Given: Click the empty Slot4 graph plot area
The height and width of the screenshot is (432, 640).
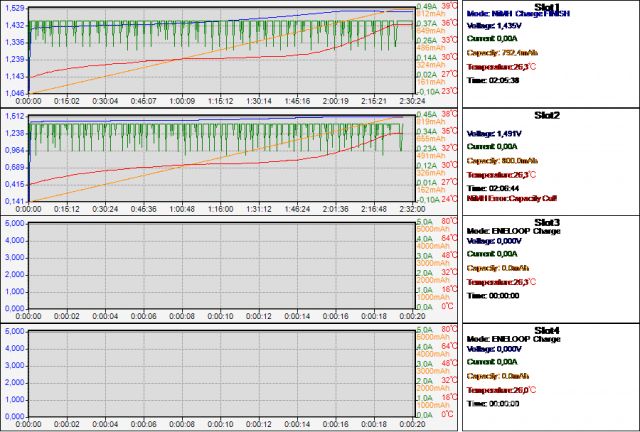Looking at the screenshot, I should 222,374.
